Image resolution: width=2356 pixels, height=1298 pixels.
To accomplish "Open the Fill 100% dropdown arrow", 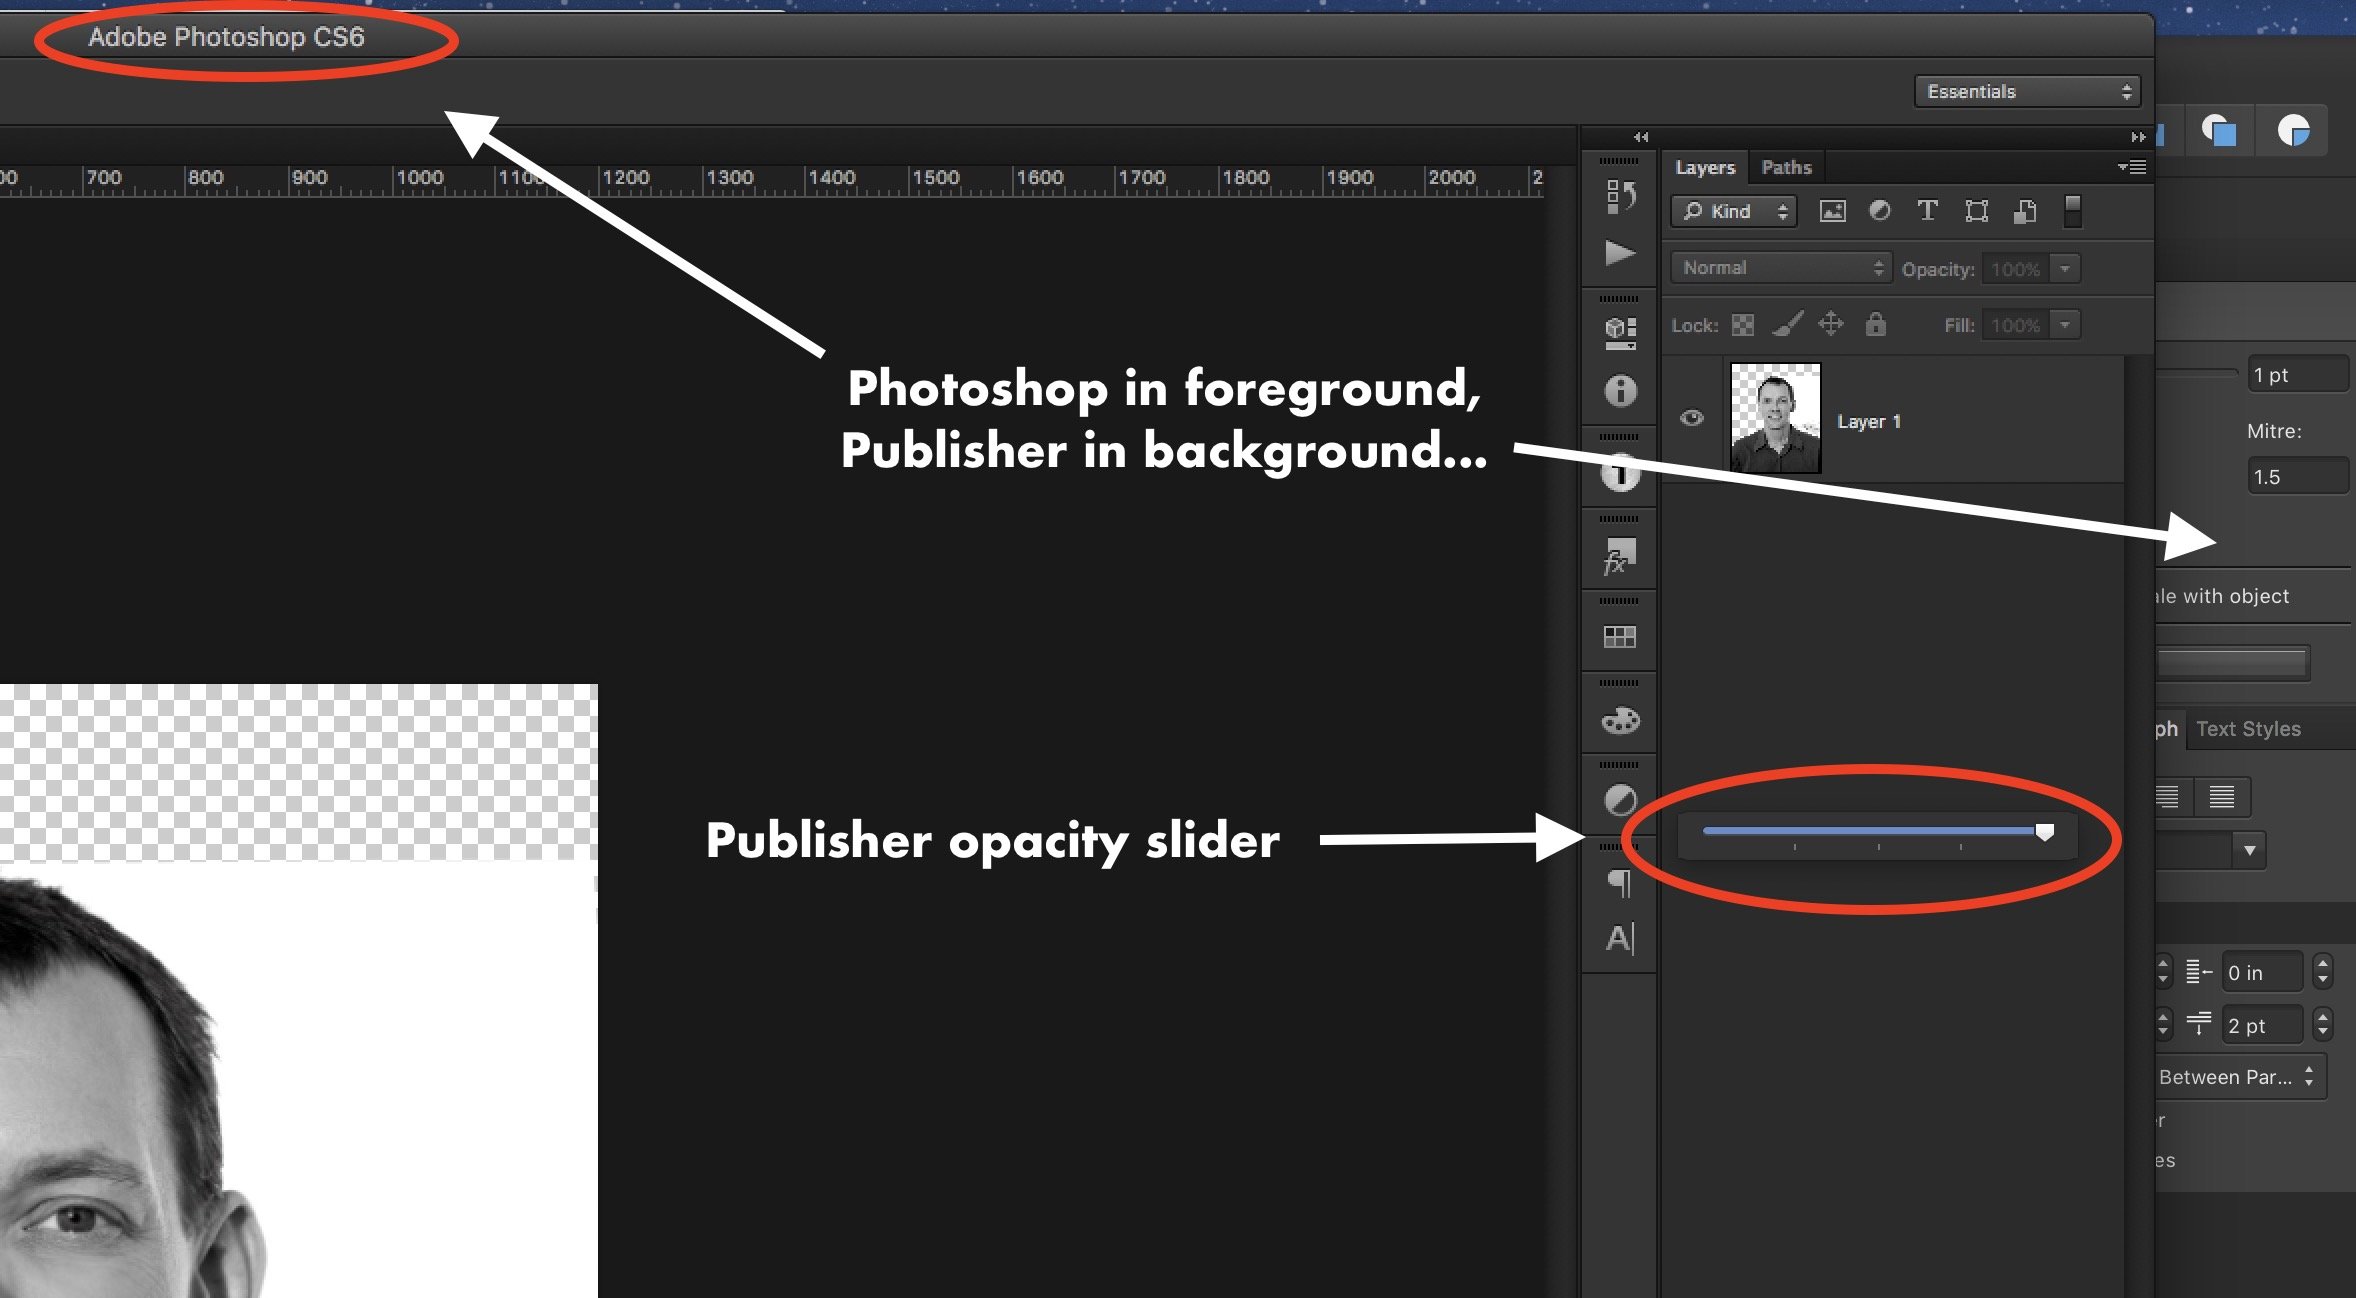I will click(x=2065, y=325).
